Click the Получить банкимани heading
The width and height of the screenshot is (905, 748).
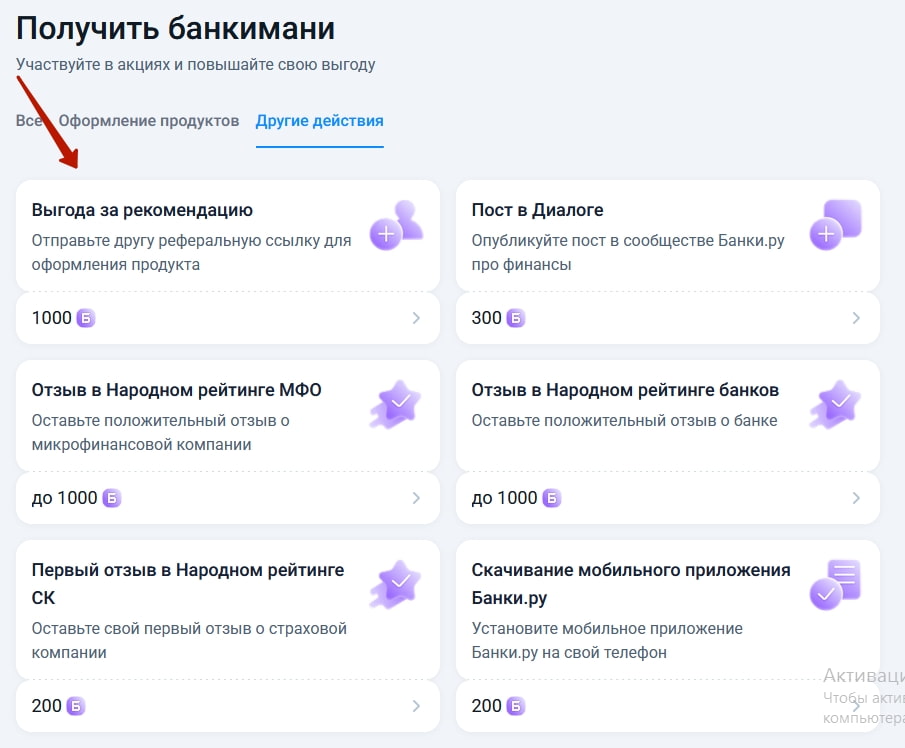(175, 28)
